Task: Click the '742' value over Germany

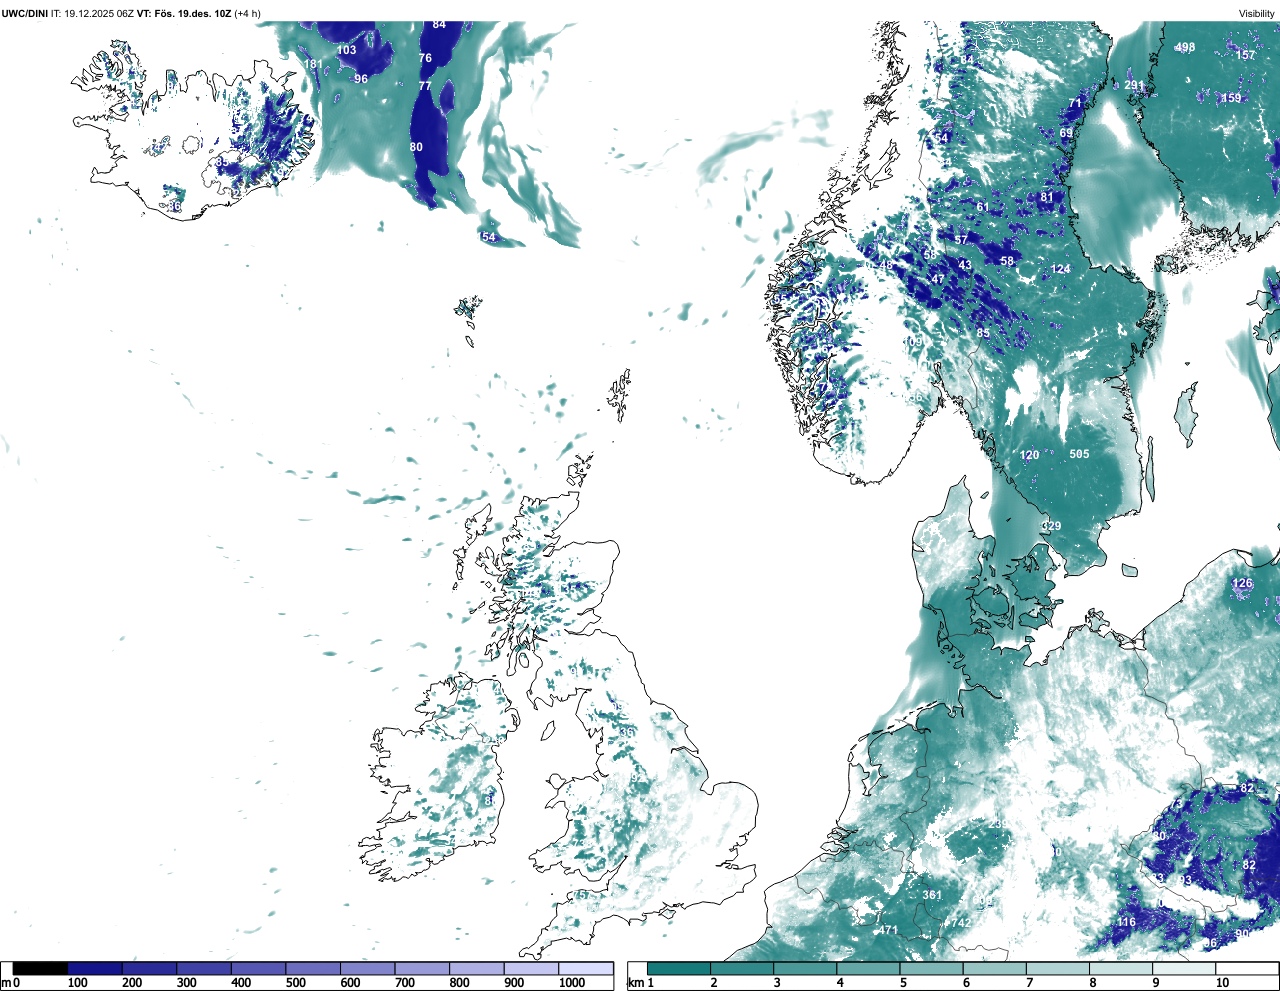Action: point(961,923)
